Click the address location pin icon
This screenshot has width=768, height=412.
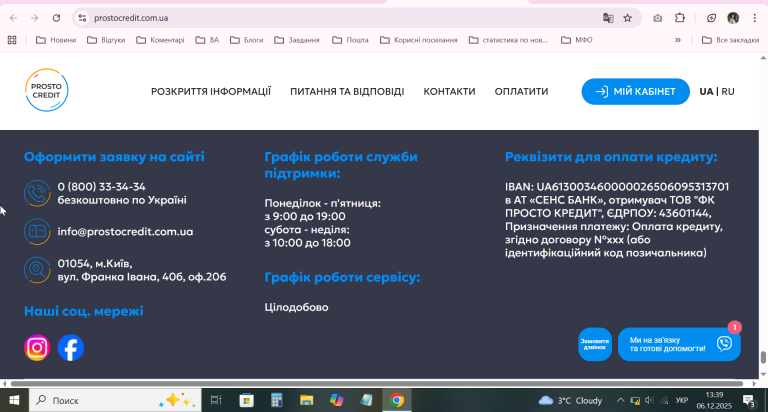[37, 270]
